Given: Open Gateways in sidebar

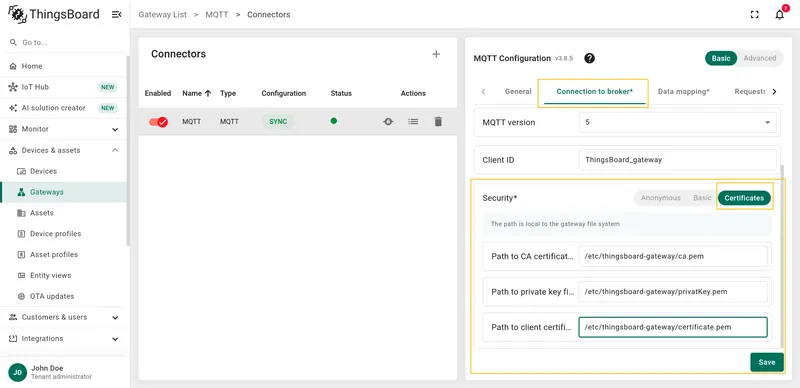Looking at the screenshot, I should pyautogui.click(x=63, y=192).
